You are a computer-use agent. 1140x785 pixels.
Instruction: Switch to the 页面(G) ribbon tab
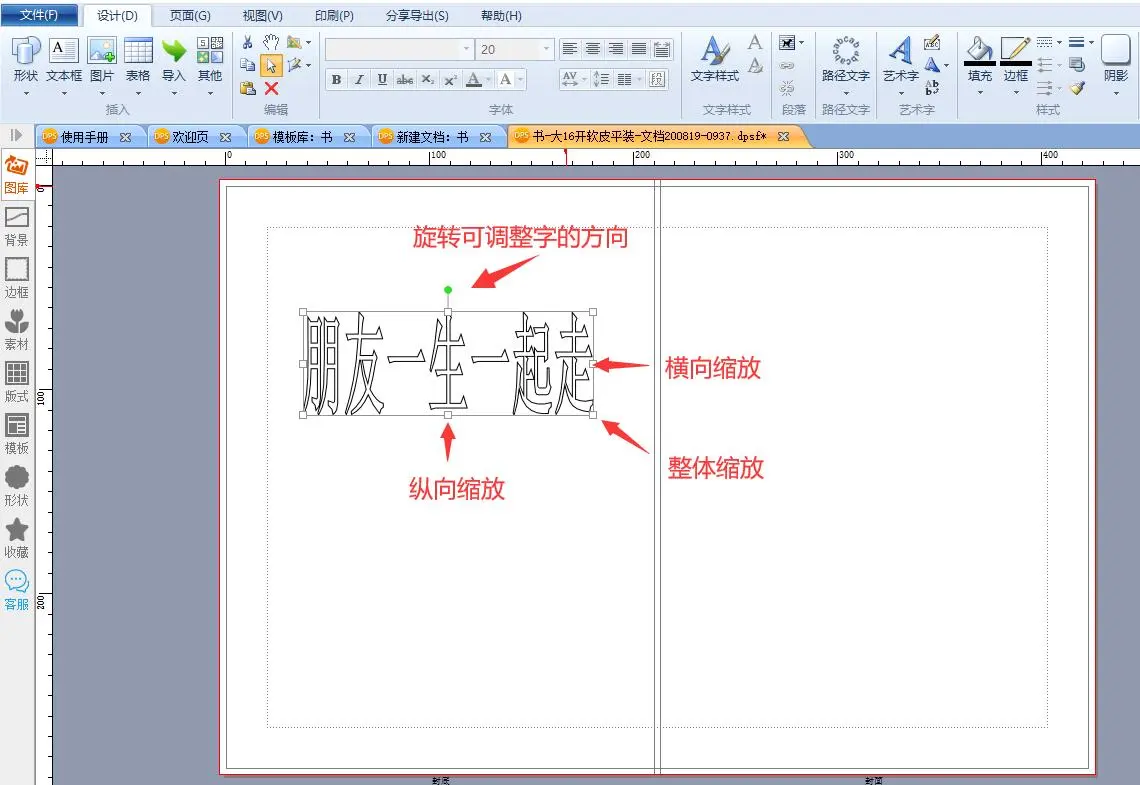190,16
